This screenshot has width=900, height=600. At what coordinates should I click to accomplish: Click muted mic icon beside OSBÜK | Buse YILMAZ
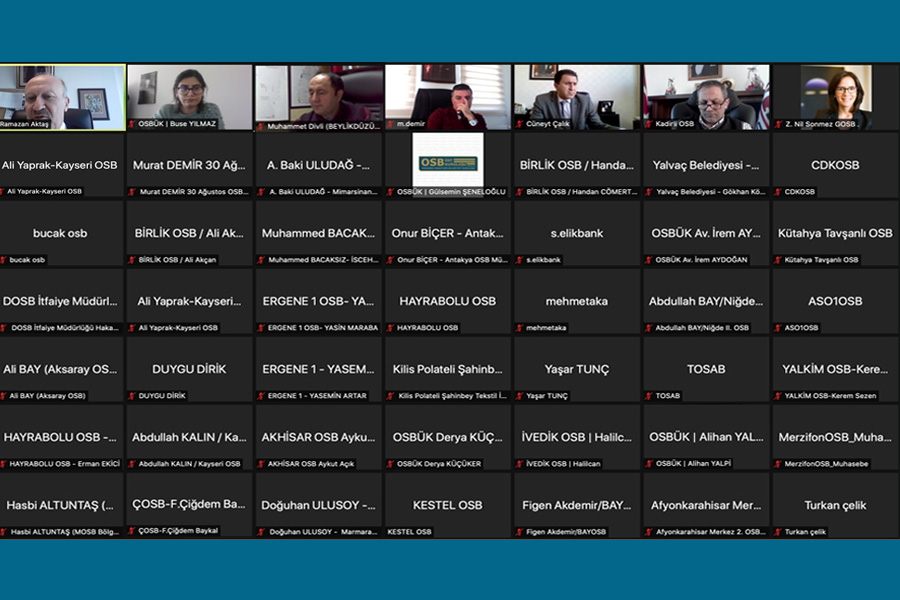[132, 123]
